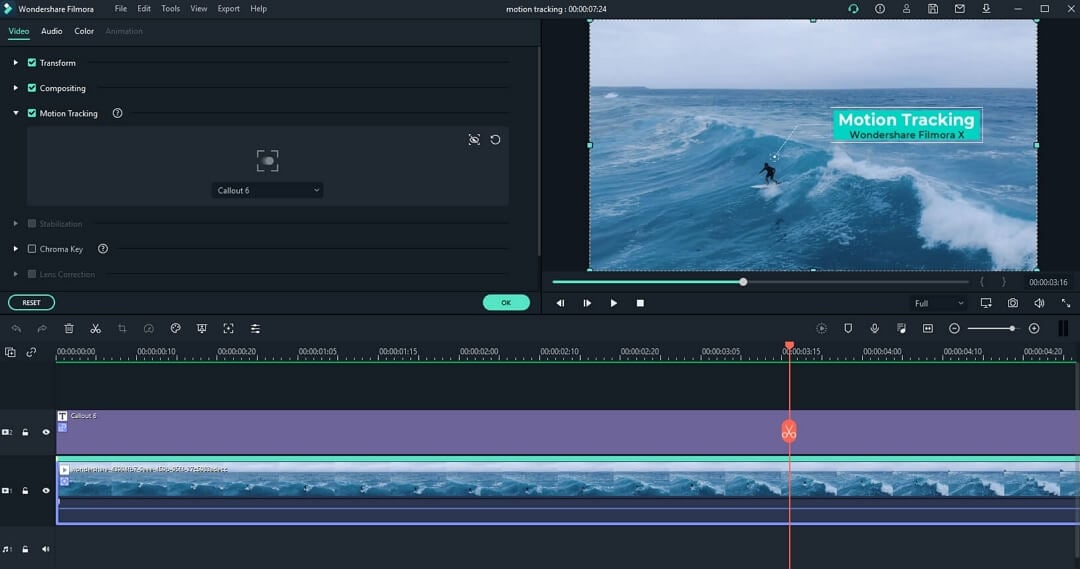
Task: Click the Redo arrow in timeline toolbar
Action: tap(42, 329)
